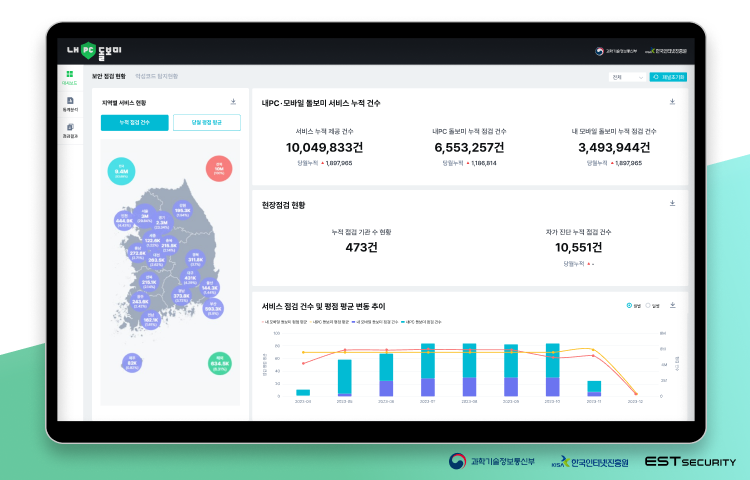Select the 보안 점검 현황 tab
The width and height of the screenshot is (750, 480).
point(109,76)
